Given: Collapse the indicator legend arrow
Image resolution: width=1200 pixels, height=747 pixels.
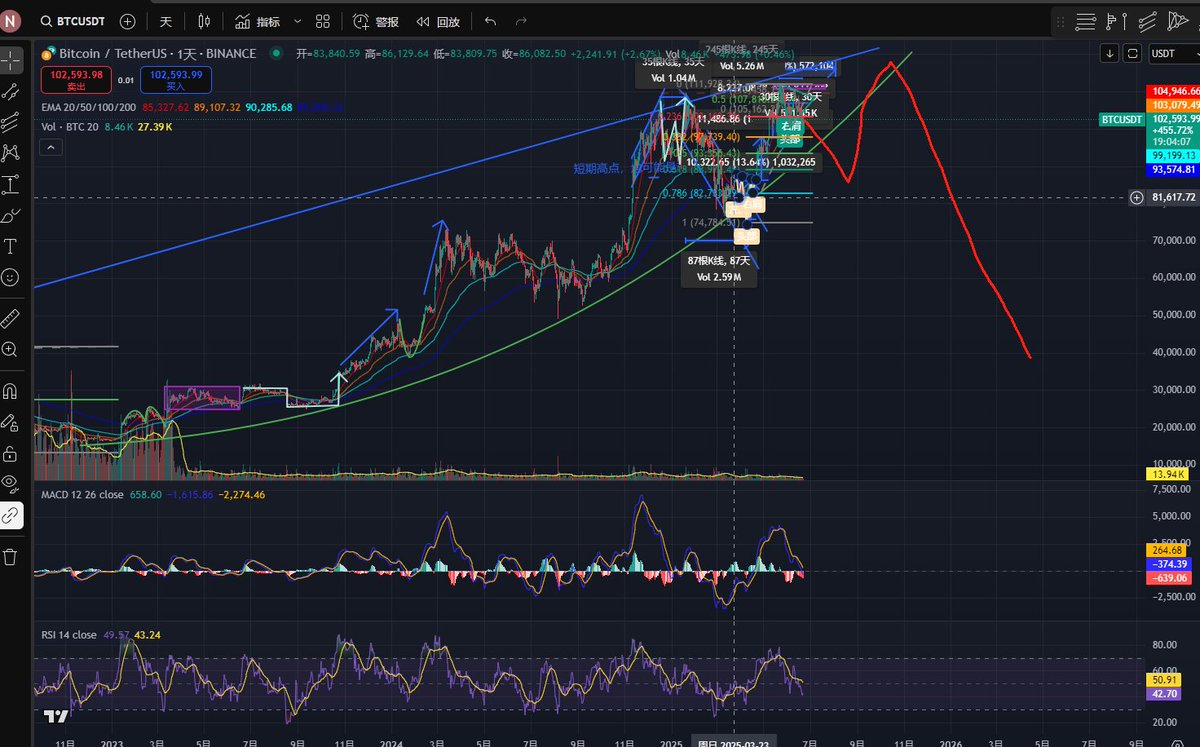Looking at the screenshot, I should click(x=51, y=147).
